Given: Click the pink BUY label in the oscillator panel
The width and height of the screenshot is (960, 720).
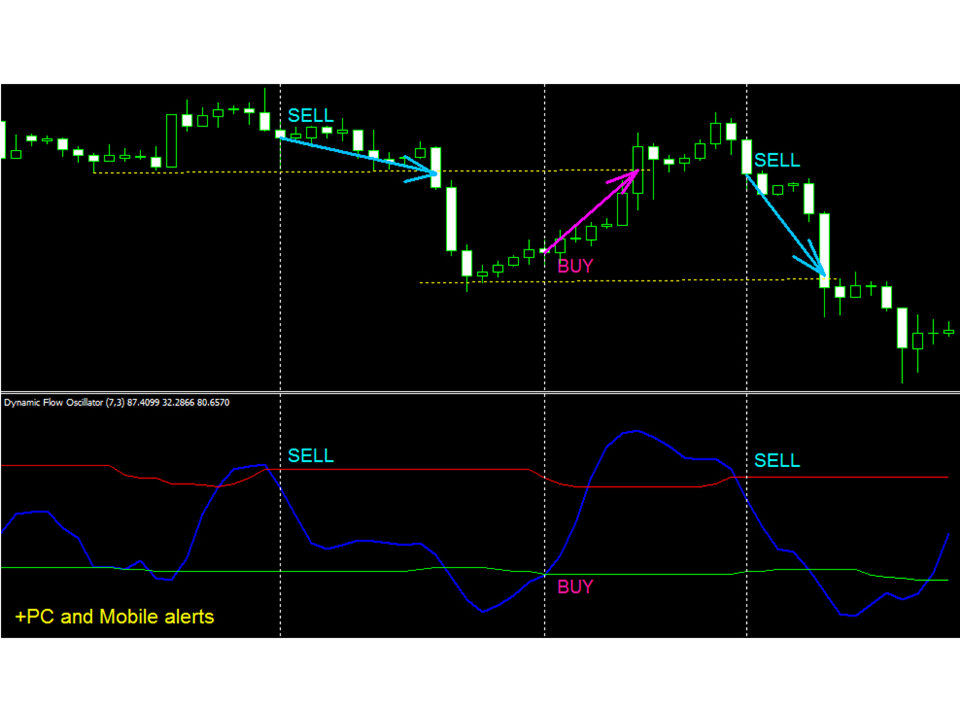Looking at the screenshot, I should 575,587.
